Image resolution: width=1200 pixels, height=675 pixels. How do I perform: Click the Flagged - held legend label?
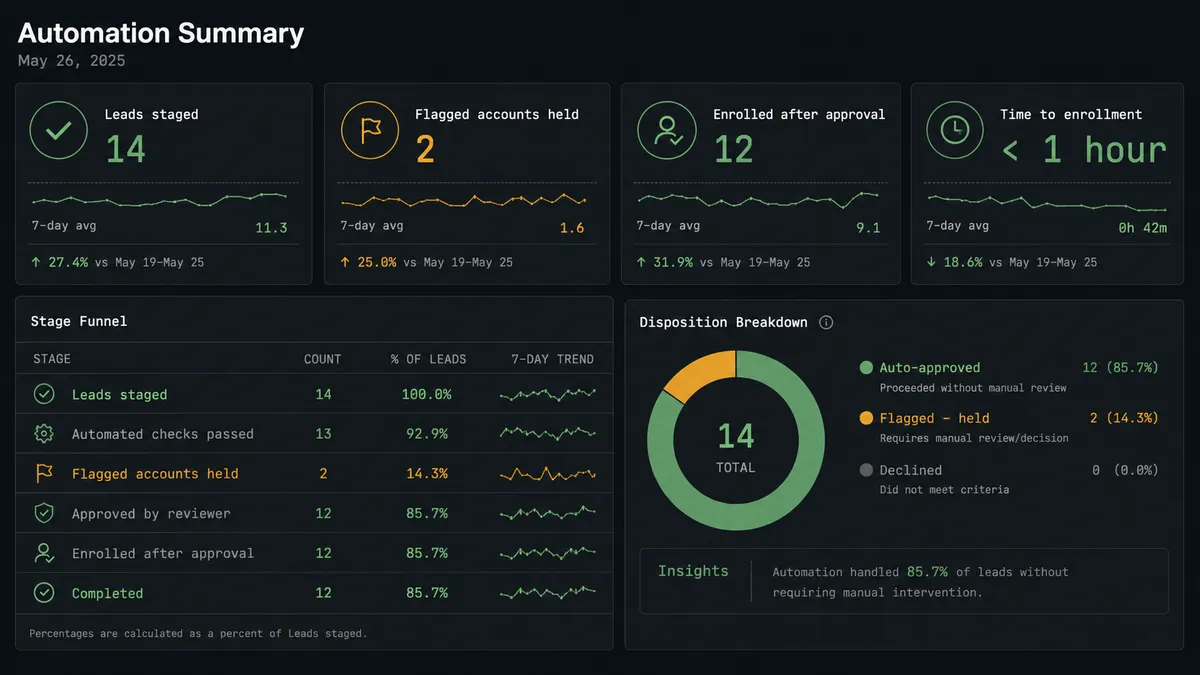pos(934,418)
